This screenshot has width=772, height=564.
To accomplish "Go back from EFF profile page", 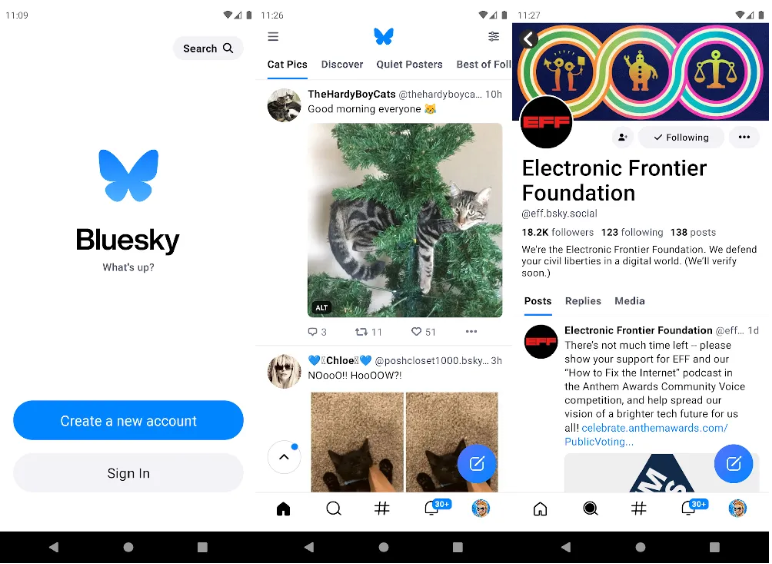I will click(x=528, y=38).
